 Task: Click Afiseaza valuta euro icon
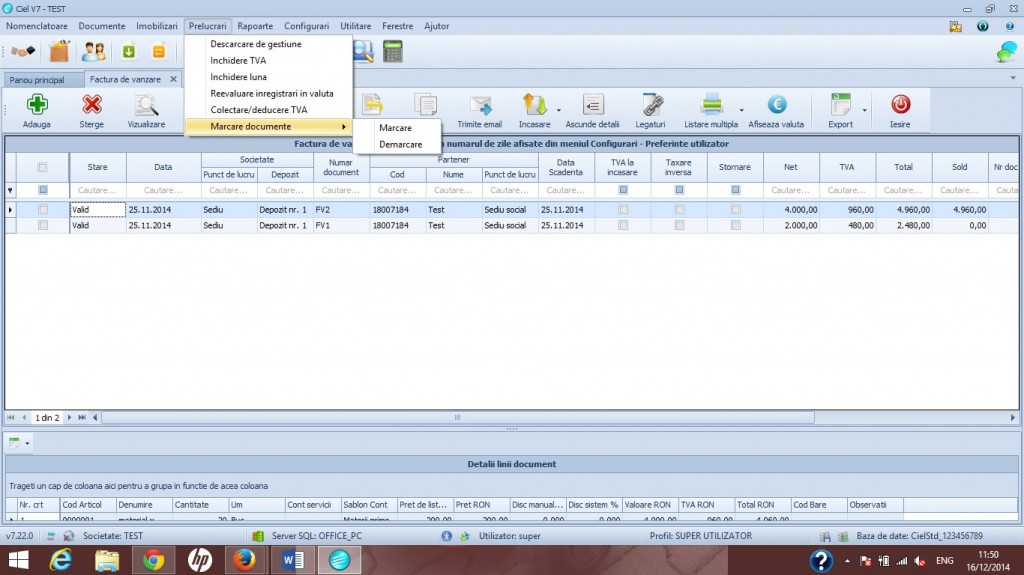776,105
